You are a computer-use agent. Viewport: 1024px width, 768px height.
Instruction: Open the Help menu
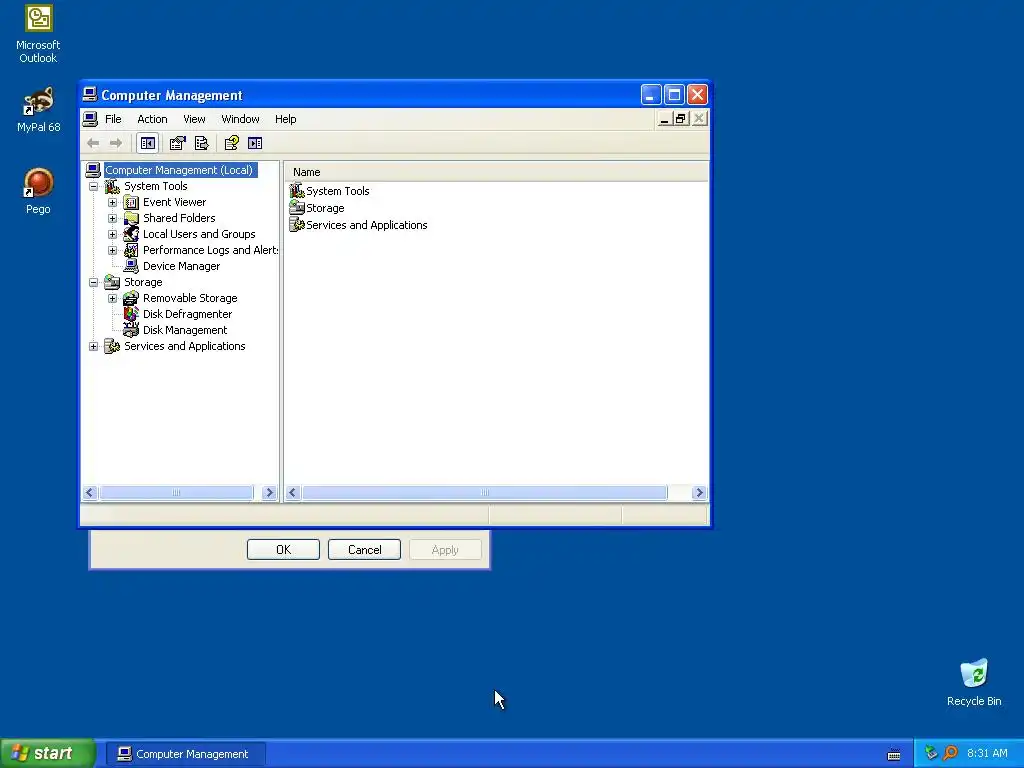pyautogui.click(x=285, y=119)
